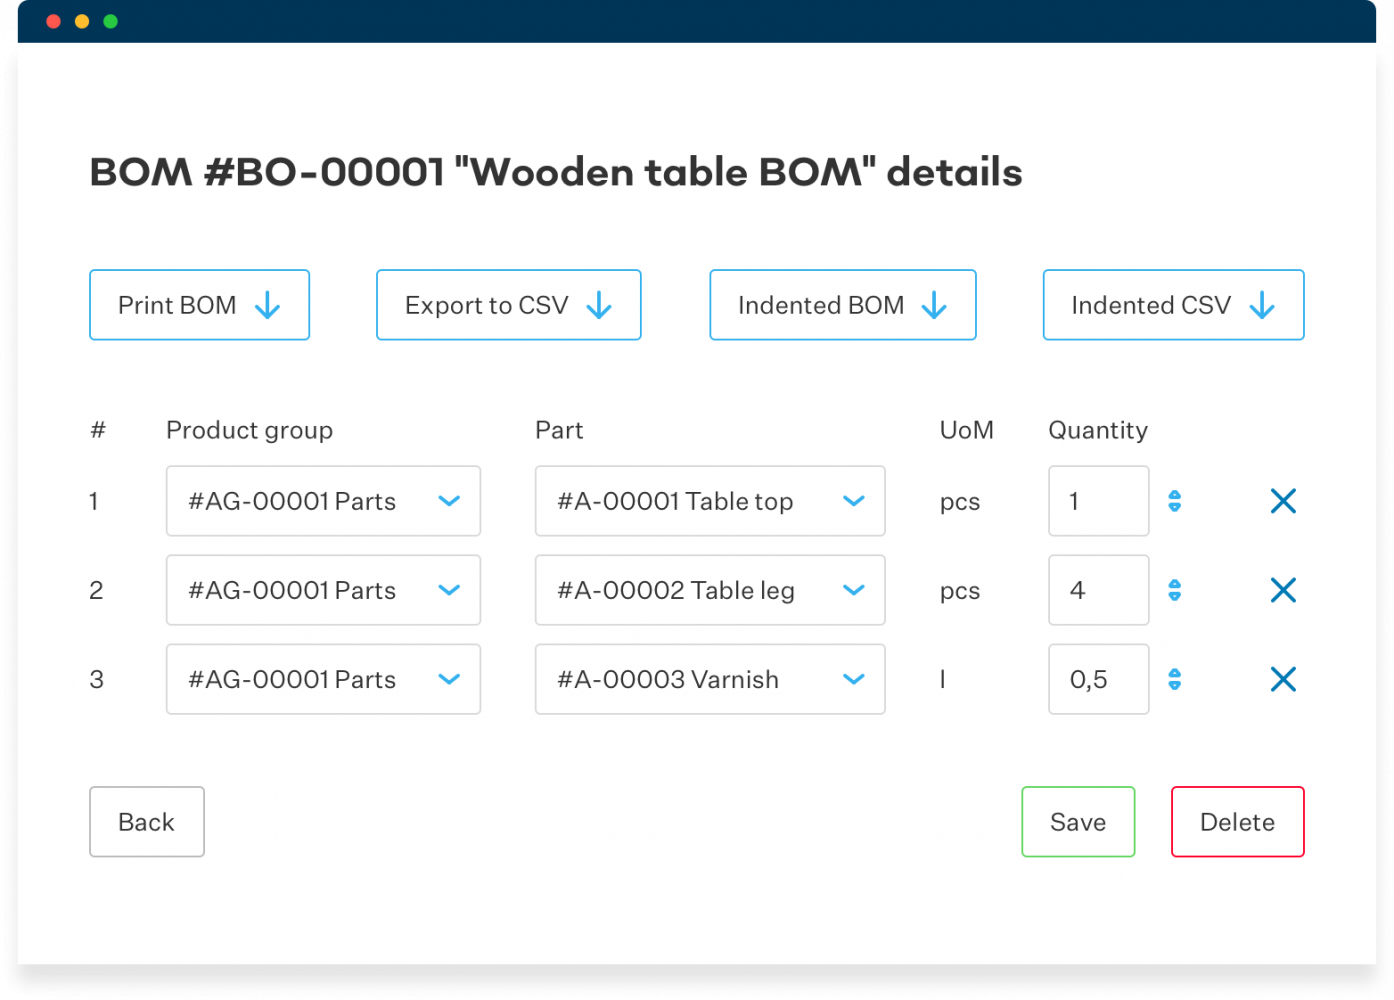Click in the quantity field showing 0,5
Image resolution: width=1394 pixels, height=1000 pixels.
pos(1098,679)
